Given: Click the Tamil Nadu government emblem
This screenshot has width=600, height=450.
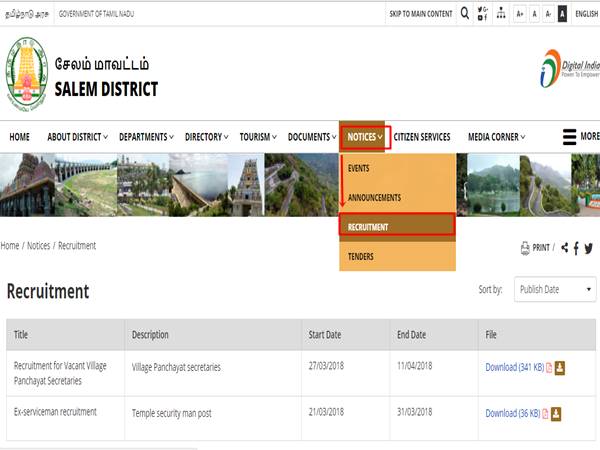Looking at the screenshot, I should pyautogui.click(x=27, y=74).
